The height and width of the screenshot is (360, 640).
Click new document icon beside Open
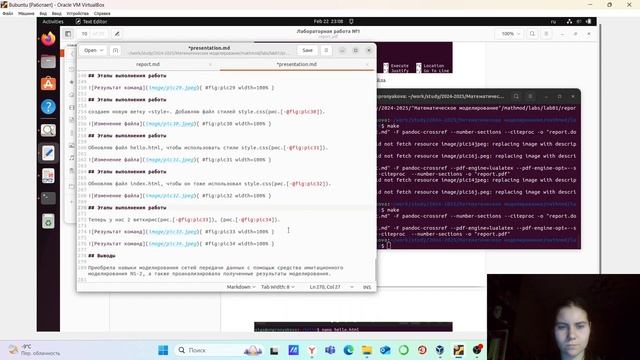point(116,50)
